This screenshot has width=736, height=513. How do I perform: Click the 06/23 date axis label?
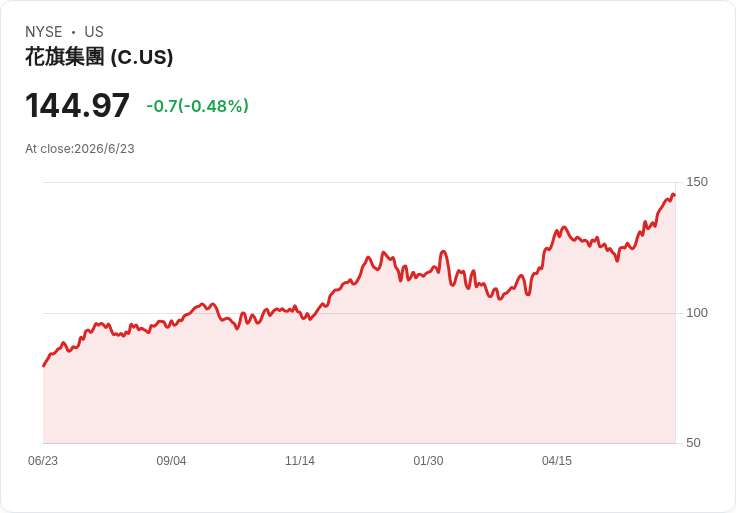43,461
